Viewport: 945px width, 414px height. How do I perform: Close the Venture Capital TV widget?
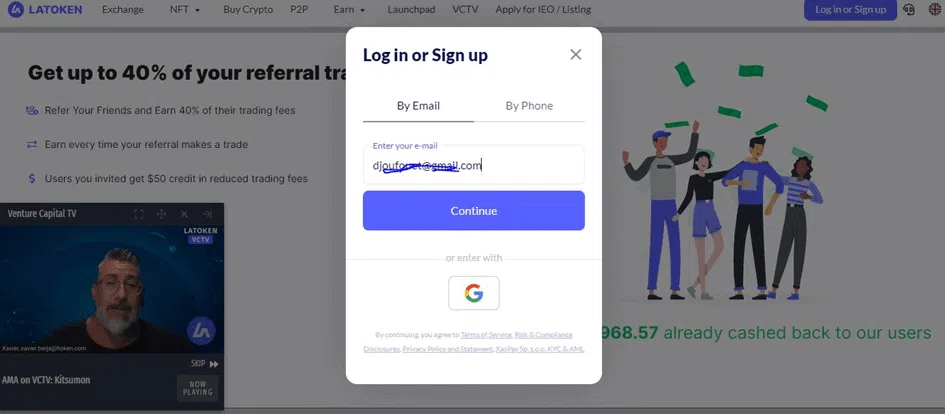184,214
